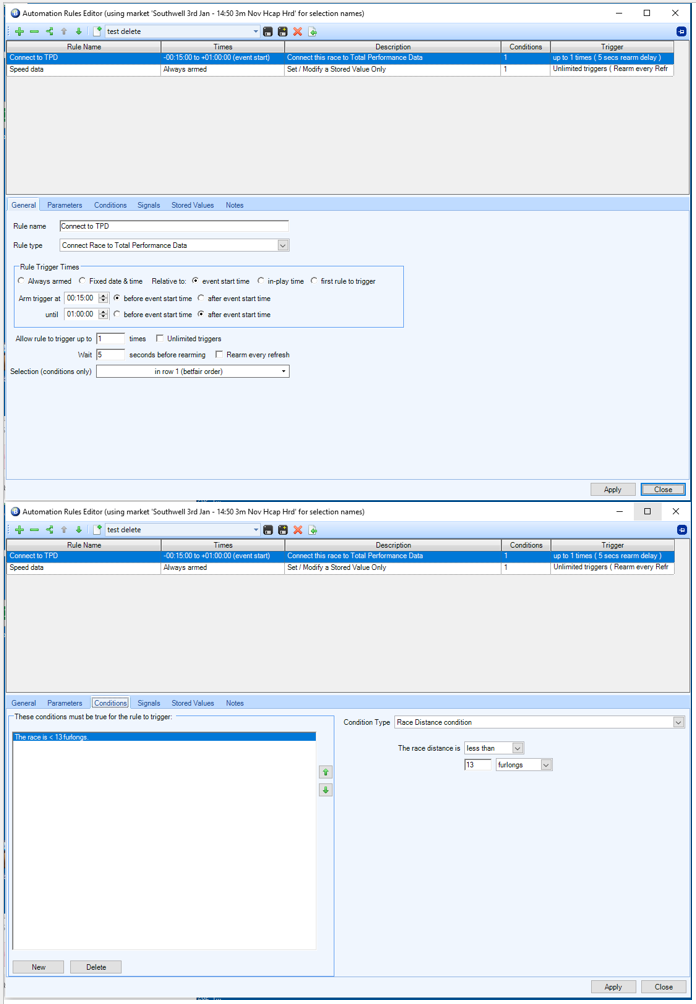Click the green plus add-rule icon in the upper editor window
The image size is (696, 1004).
pos(19,32)
